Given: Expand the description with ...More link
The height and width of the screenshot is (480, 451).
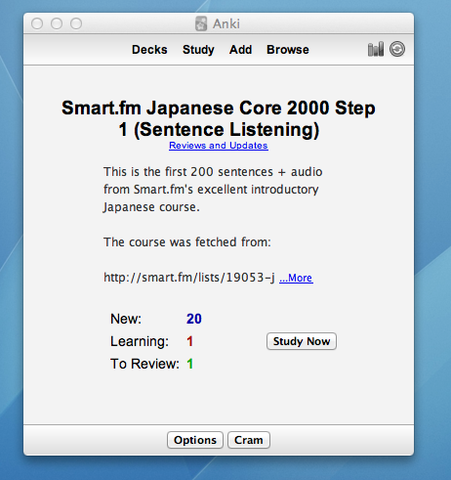Looking at the screenshot, I should (296, 278).
